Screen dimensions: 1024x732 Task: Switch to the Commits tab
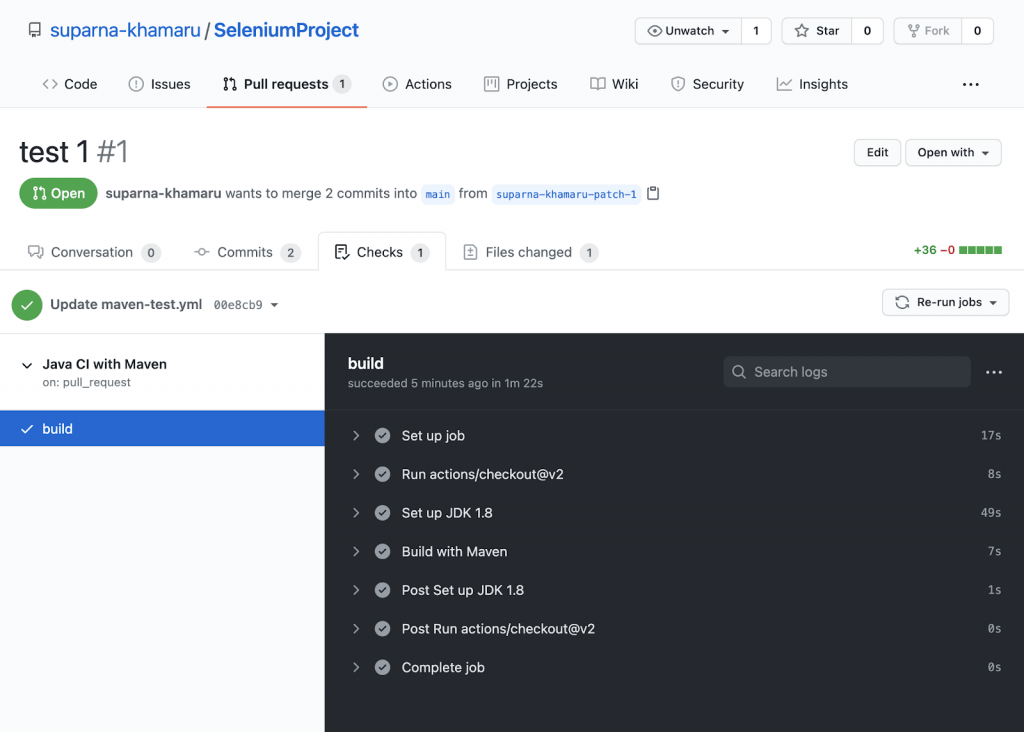[245, 252]
